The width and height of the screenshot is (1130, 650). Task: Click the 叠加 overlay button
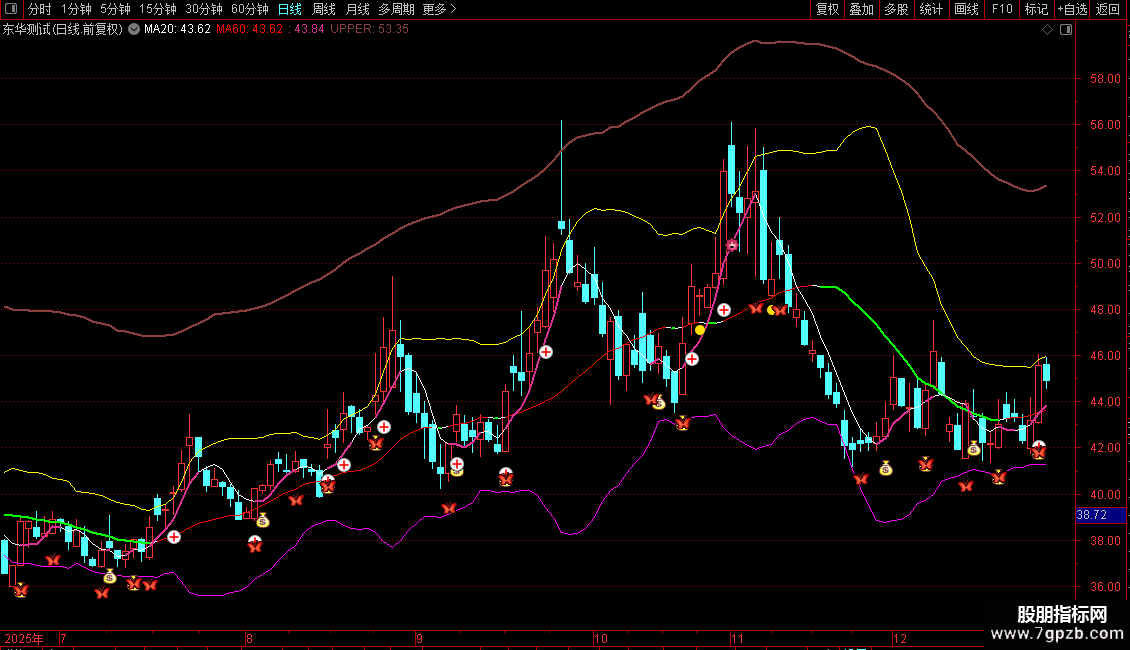(x=861, y=9)
